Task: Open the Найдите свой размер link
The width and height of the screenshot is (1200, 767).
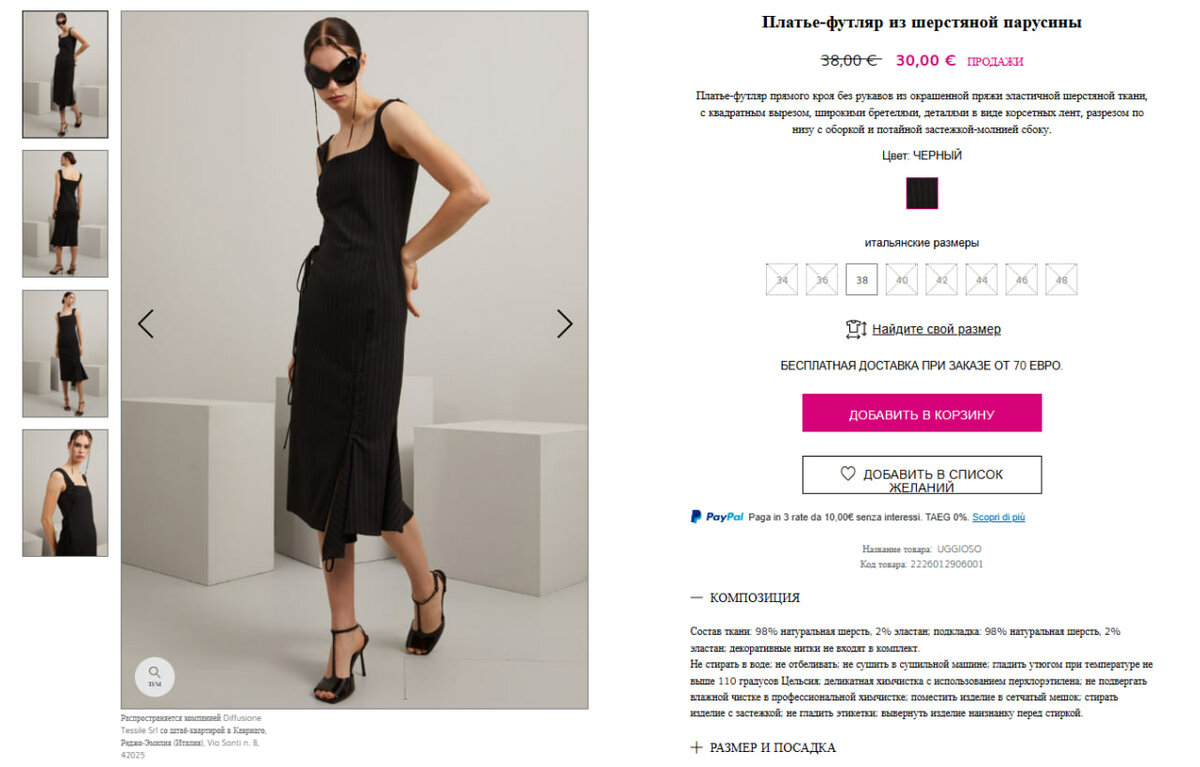Action: (936, 329)
